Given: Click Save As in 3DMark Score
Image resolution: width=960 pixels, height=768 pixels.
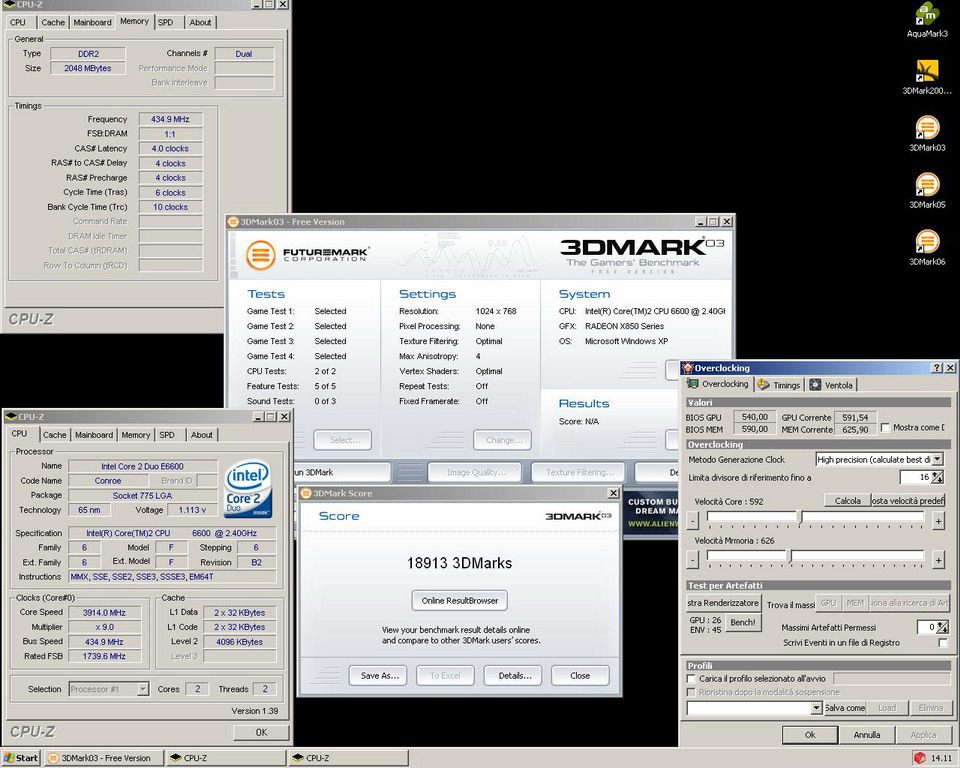Looking at the screenshot, I should (380, 676).
